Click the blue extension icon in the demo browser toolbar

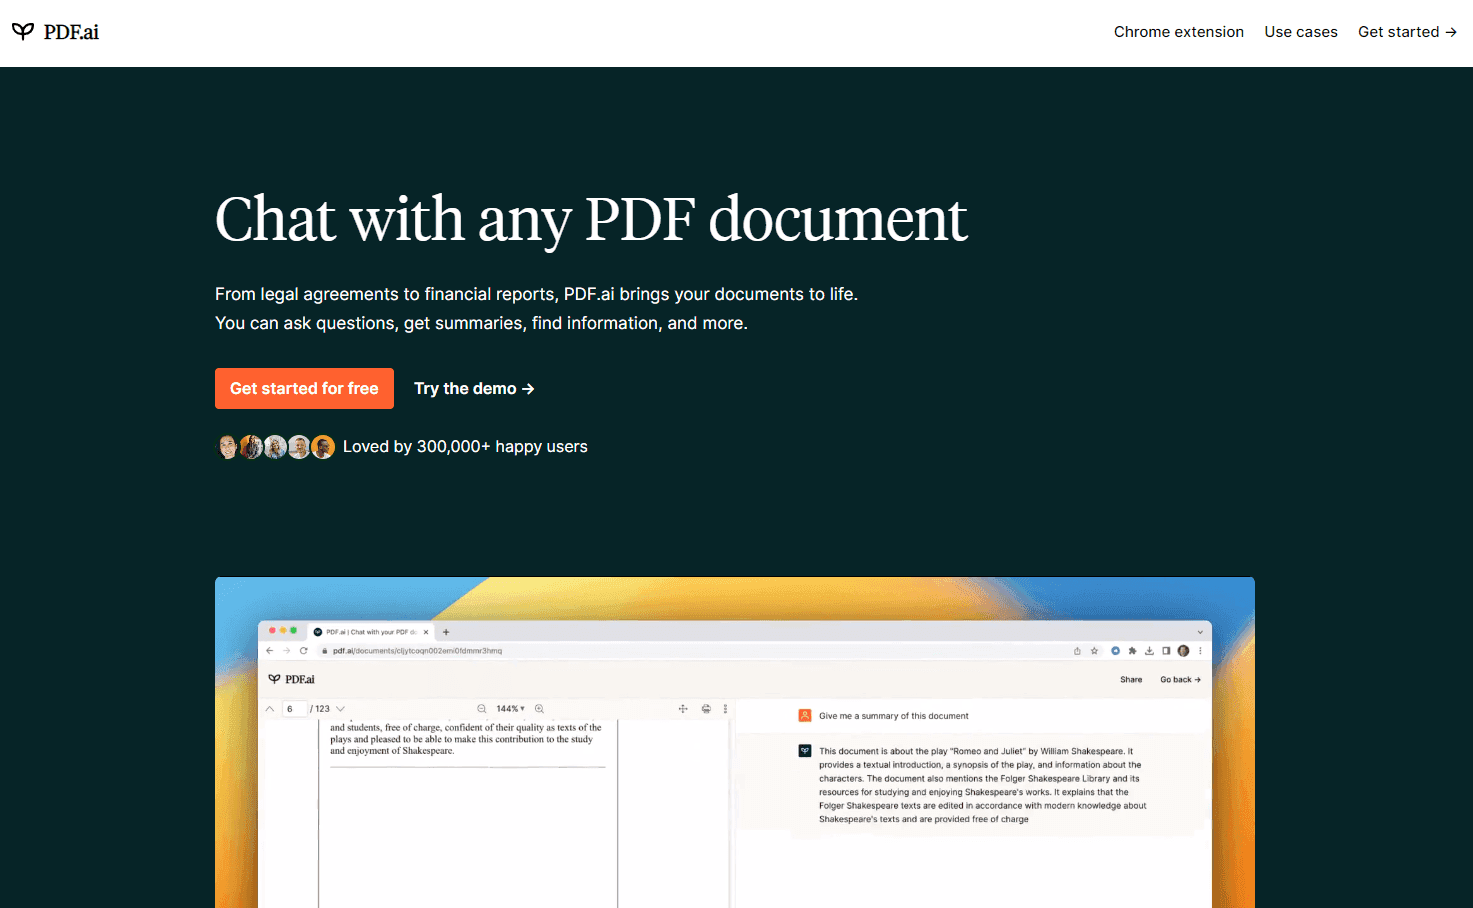click(1115, 650)
